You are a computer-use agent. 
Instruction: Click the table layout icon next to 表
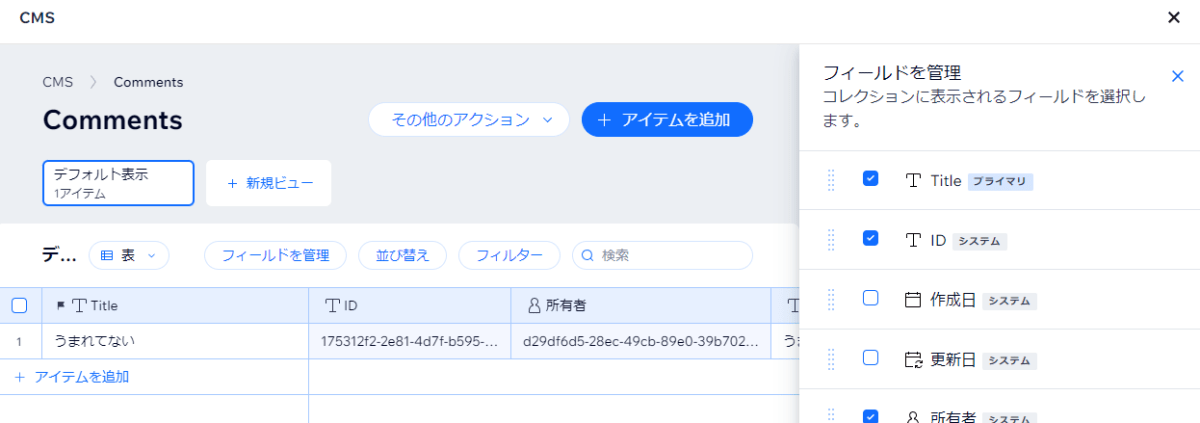coord(107,255)
